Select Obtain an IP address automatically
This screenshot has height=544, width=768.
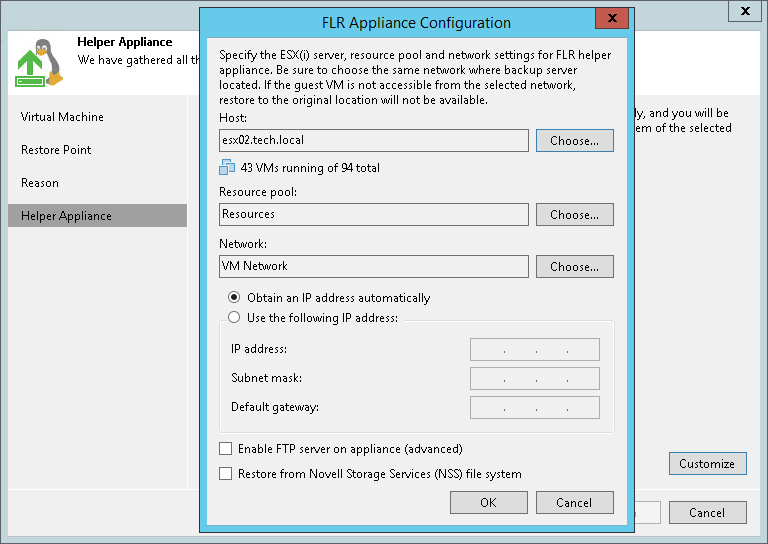coord(234,298)
